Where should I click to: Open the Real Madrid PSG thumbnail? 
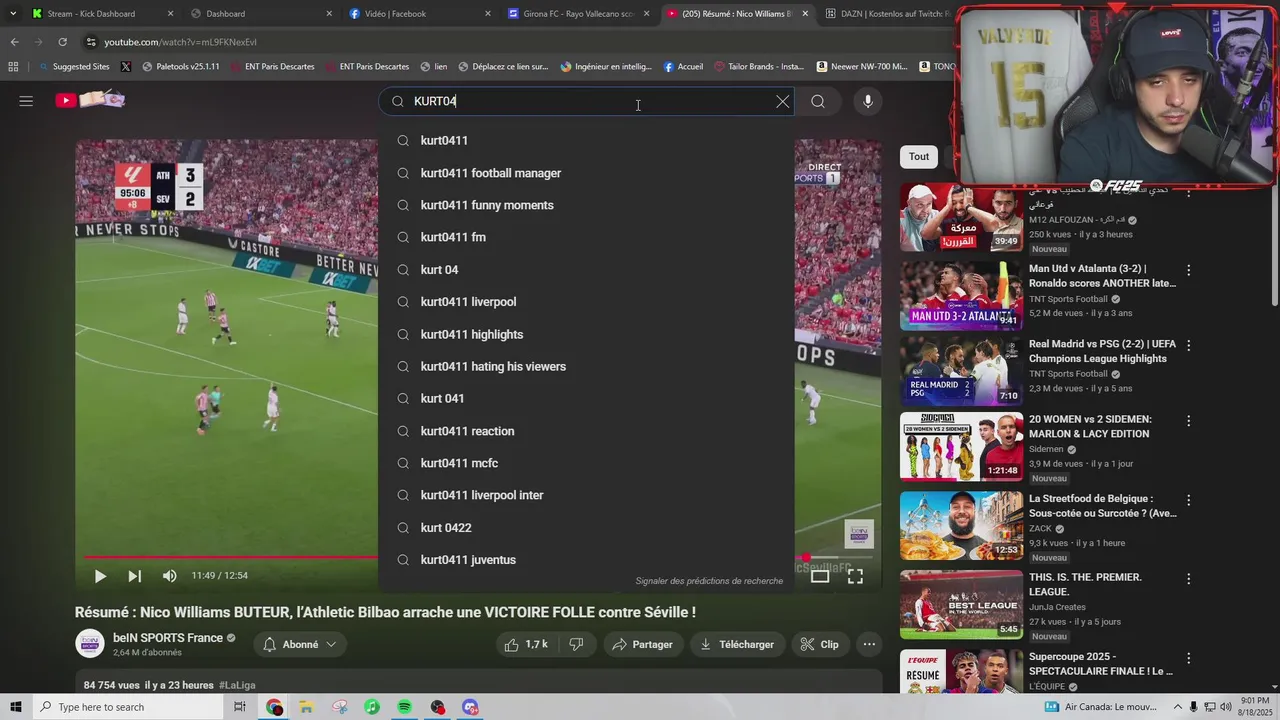click(x=961, y=371)
